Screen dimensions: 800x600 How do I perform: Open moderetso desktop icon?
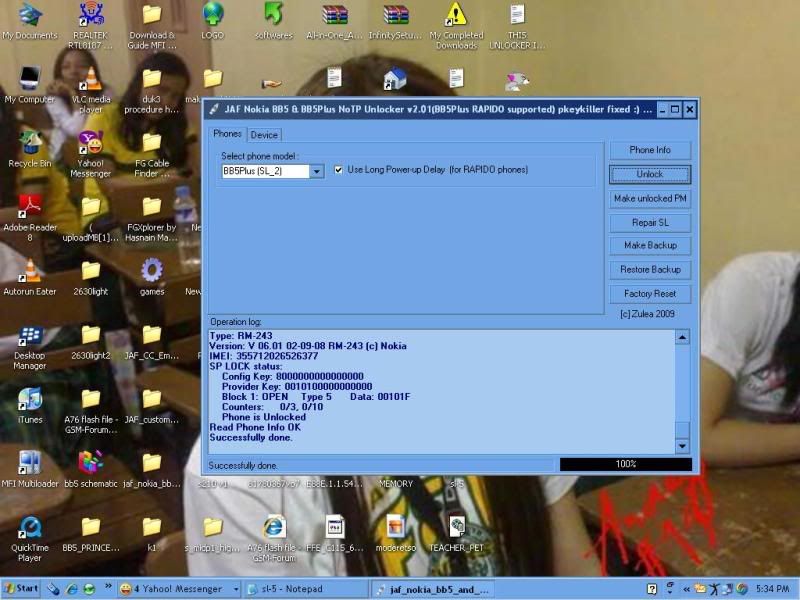tap(395, 534)
